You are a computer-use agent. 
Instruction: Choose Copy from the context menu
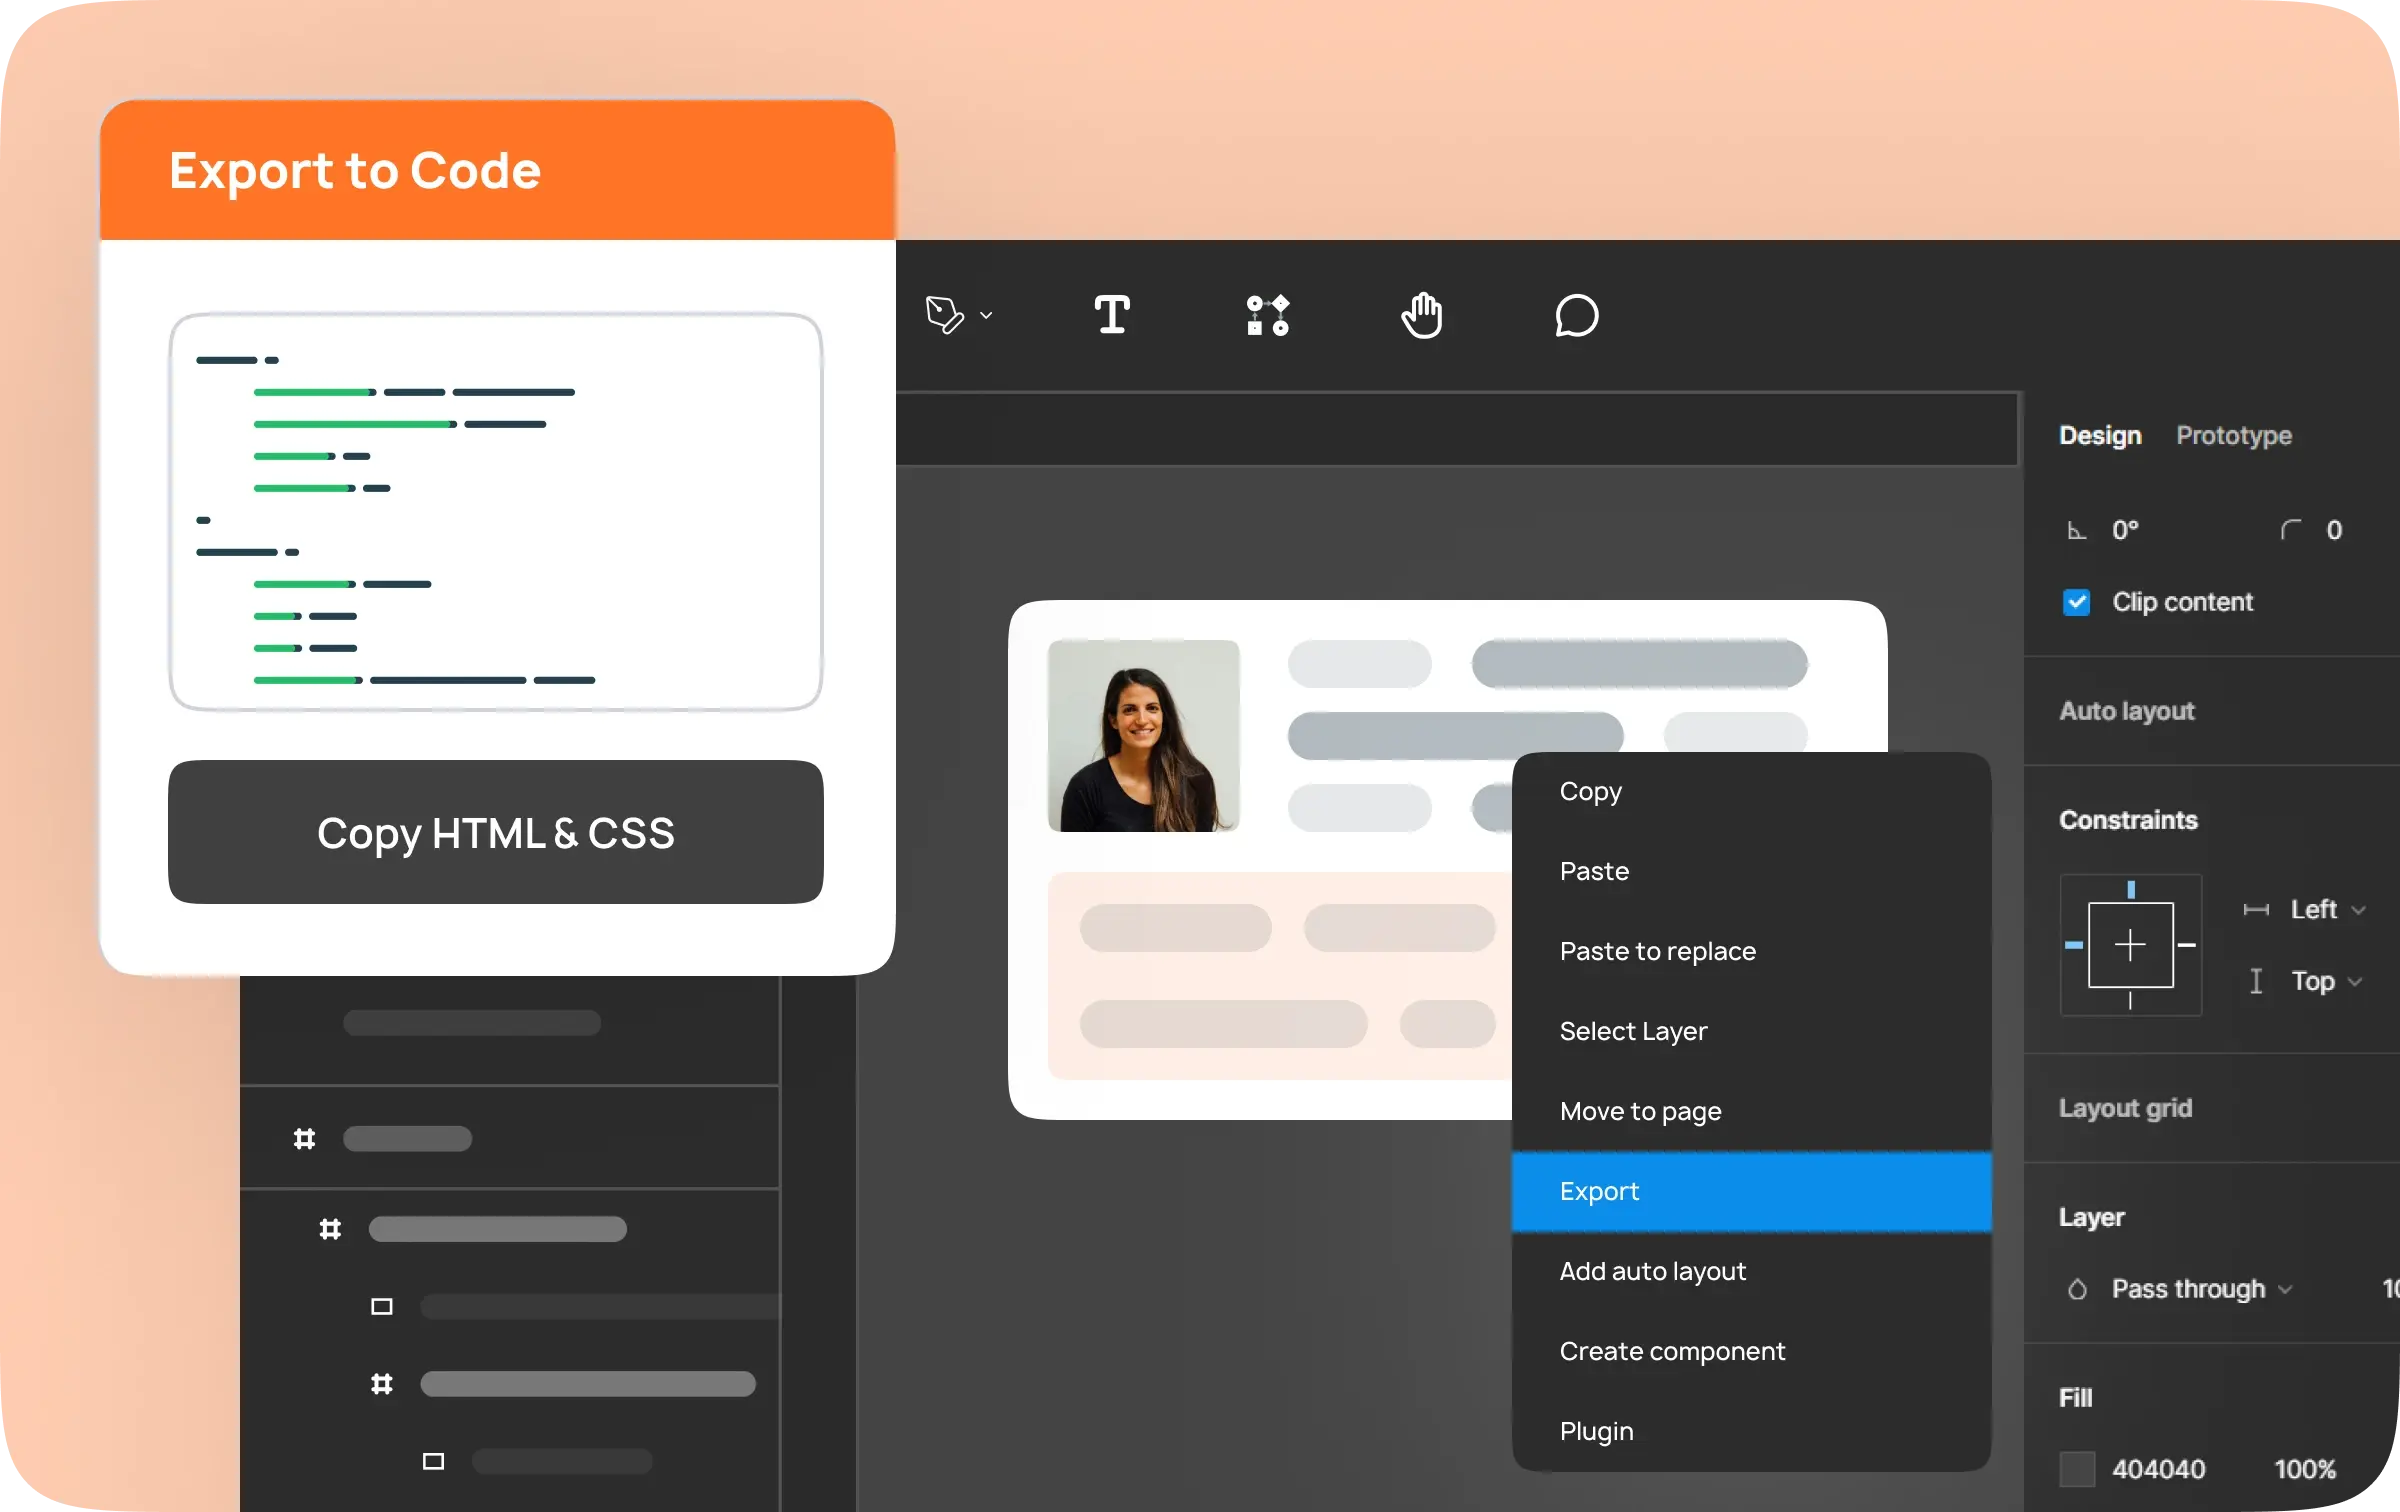click(1751, 791)
